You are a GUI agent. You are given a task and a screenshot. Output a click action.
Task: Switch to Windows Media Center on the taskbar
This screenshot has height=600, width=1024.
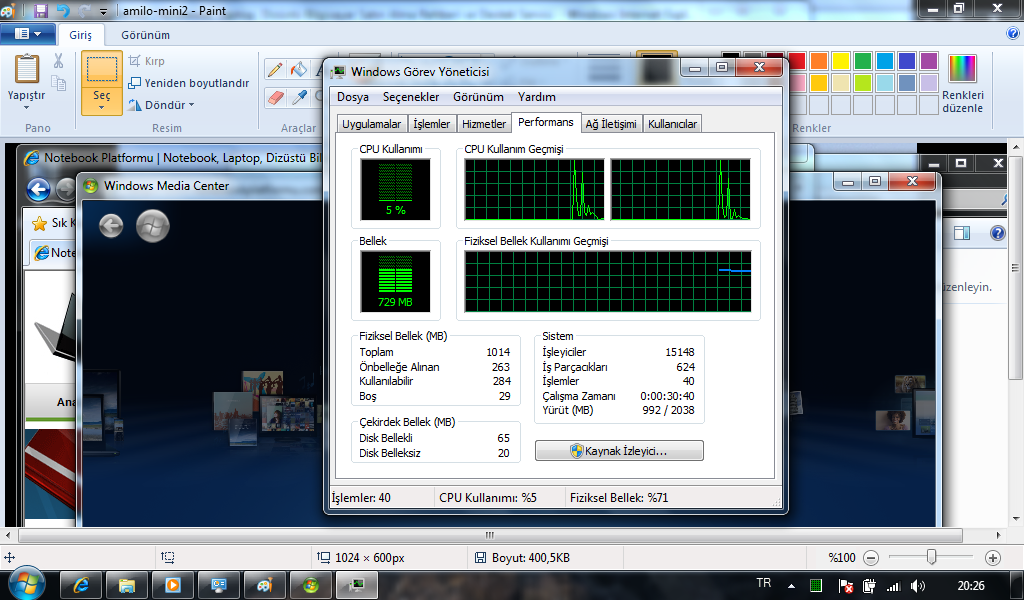310,586
